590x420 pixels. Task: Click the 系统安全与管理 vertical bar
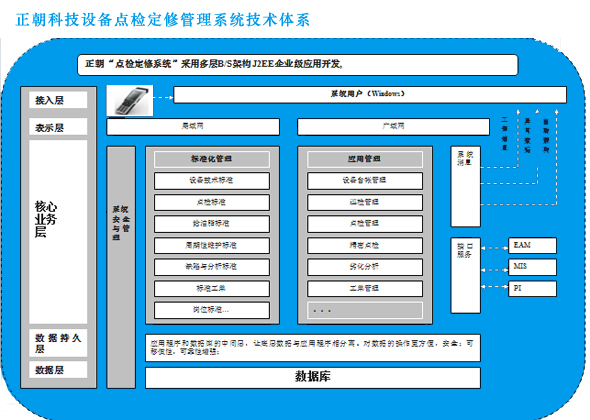pyautogui.click(x=121, y=267)
